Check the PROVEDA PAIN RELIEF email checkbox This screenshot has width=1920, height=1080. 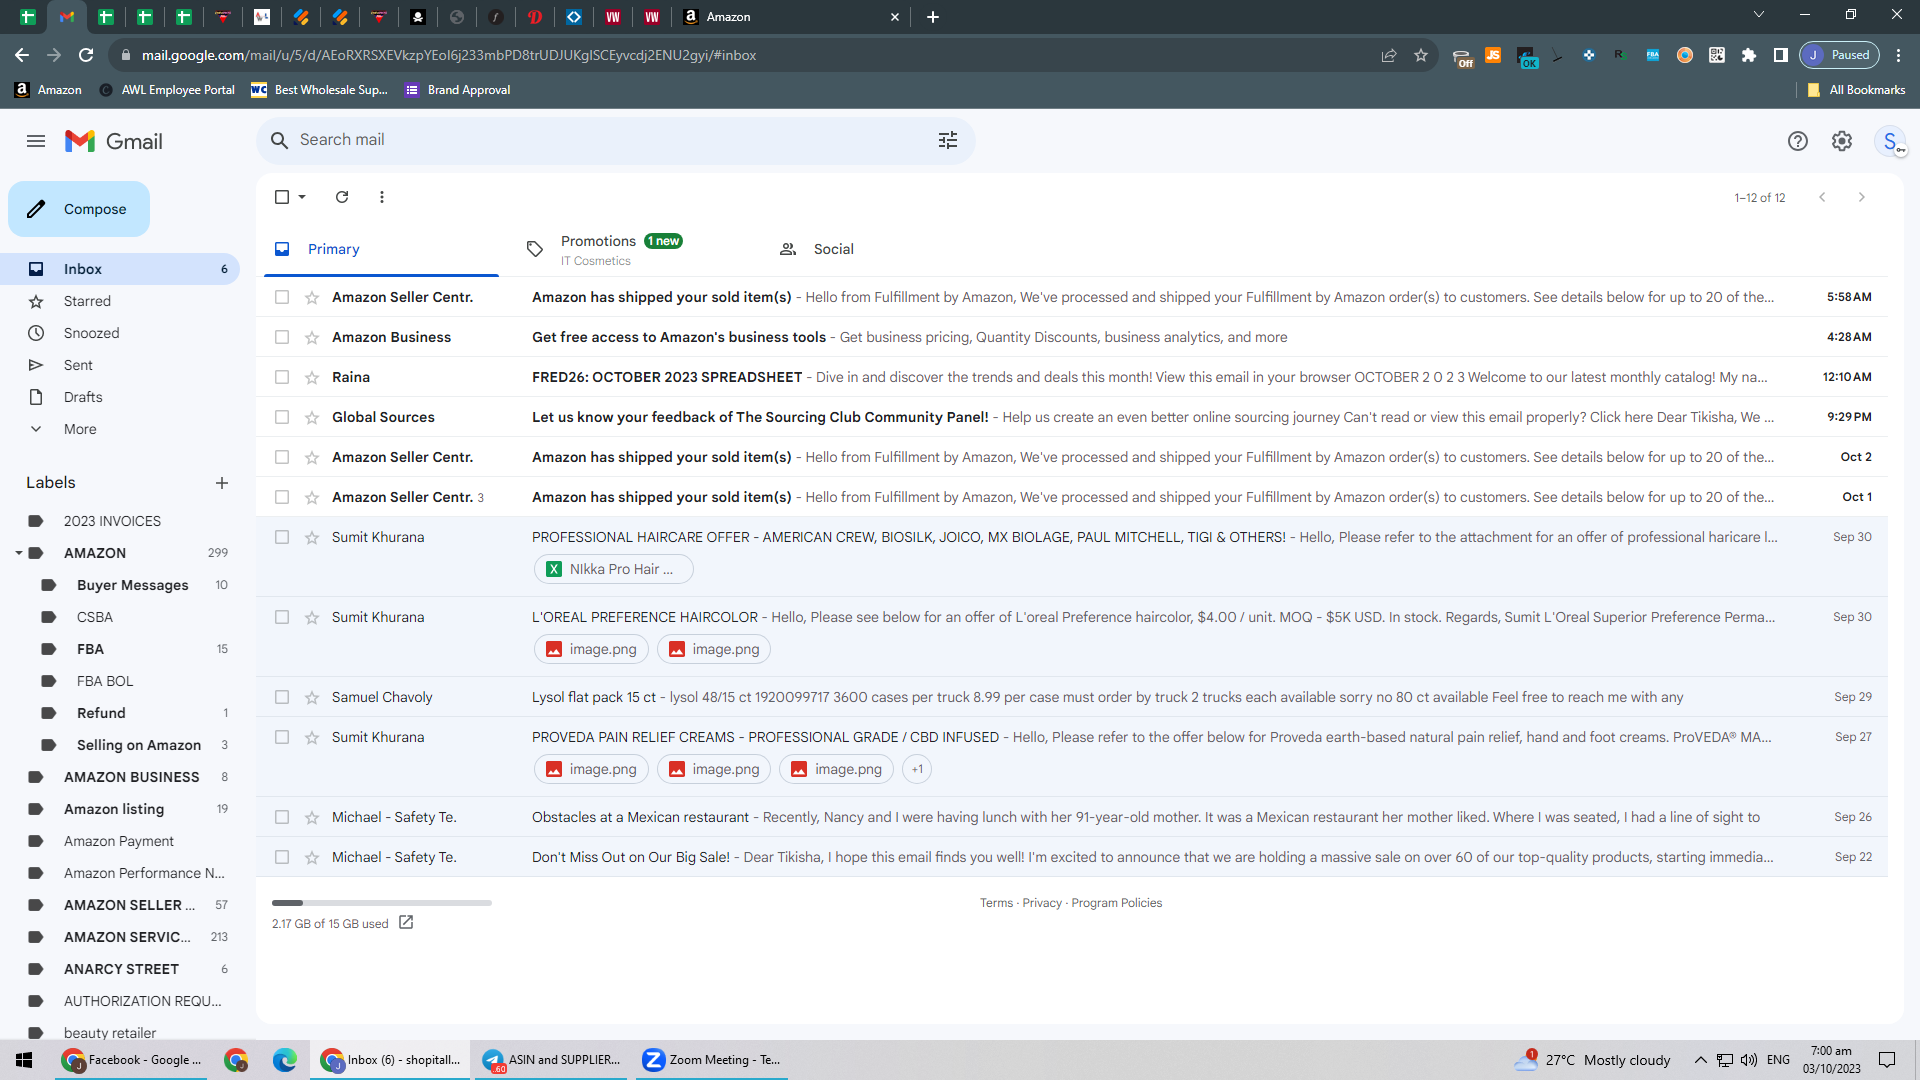(x=282, y=737)
